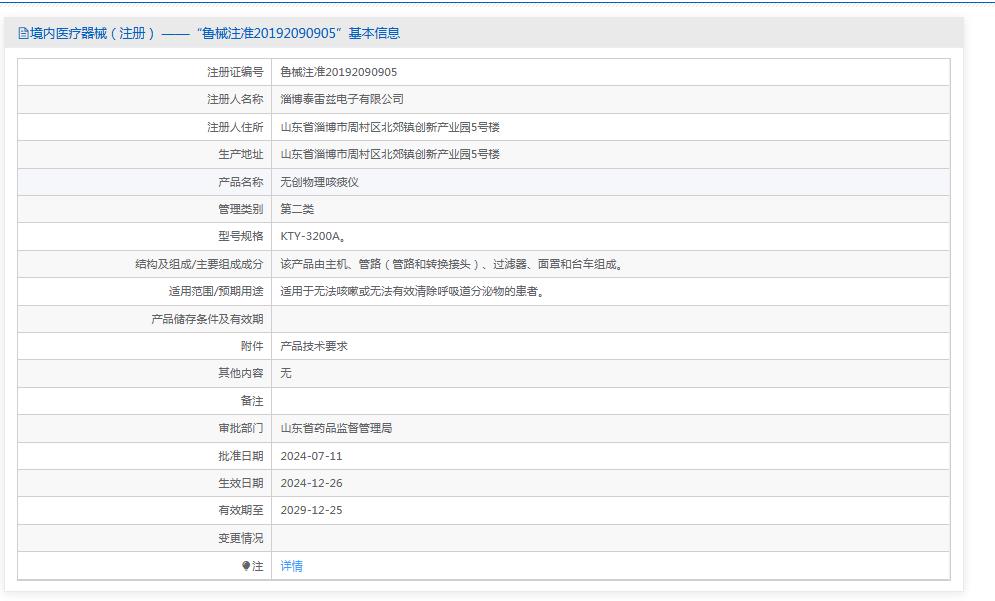Image resolution: width=995 pixels, height=601 pixels.
Task: Click the 适用范围/预期用途 label
Action: [216, 291]
